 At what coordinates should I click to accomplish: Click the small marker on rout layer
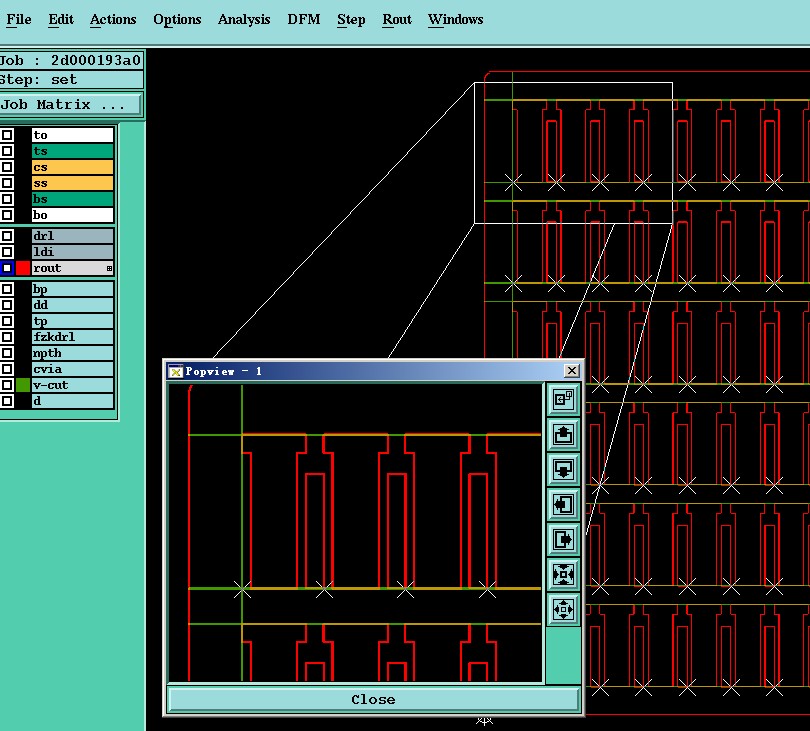(109, 268)
